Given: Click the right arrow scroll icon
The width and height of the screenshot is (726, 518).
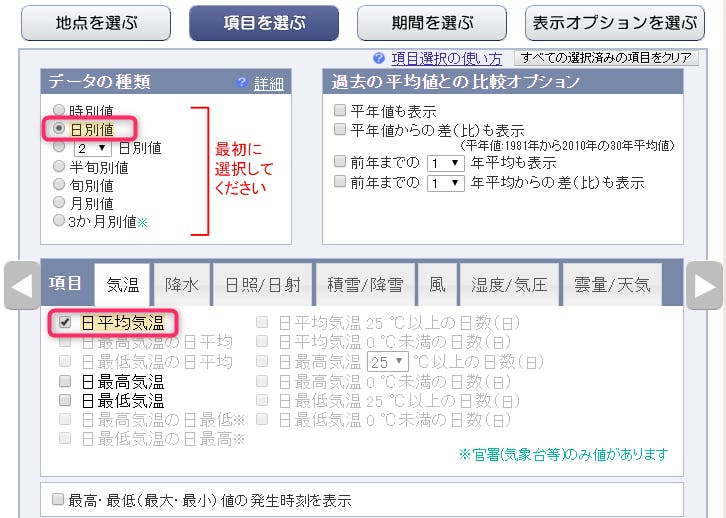Looking at the screenshot, I should click(x=704, y=285).
